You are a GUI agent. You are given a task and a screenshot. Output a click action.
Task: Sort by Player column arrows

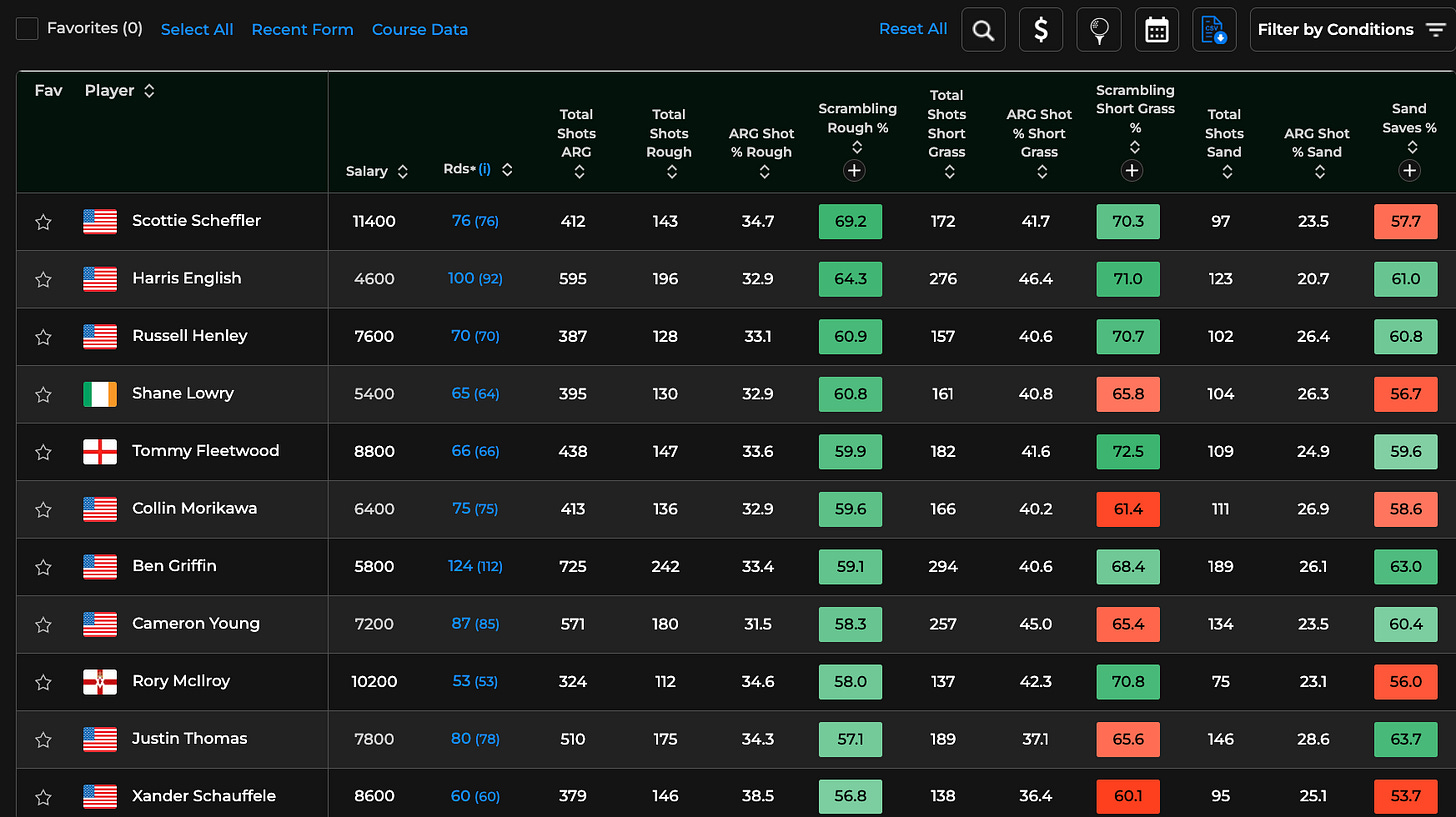(x=149, y=91)
